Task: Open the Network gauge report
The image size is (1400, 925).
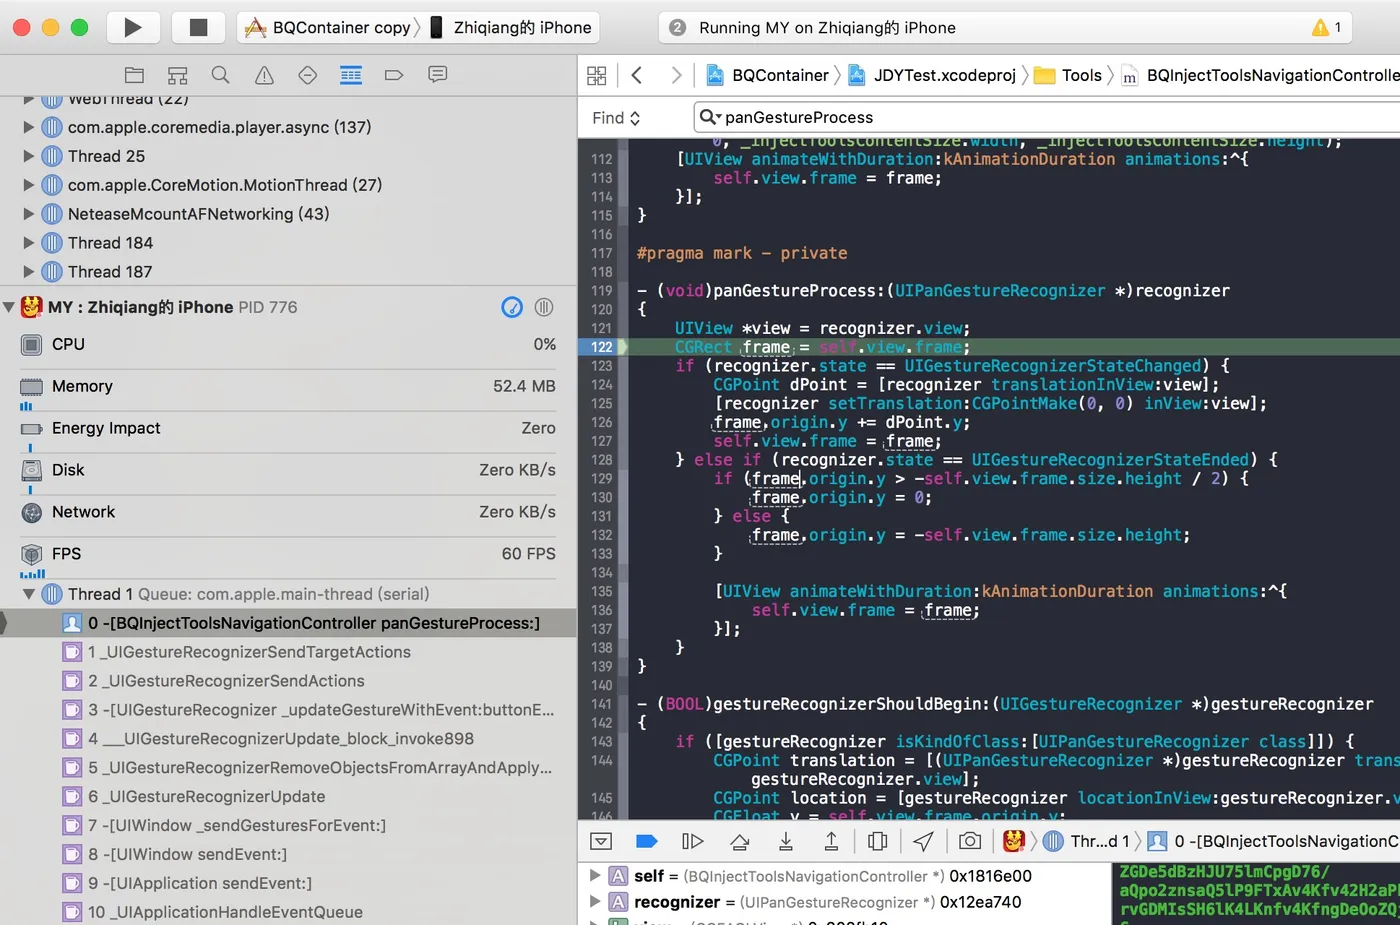Action: [288, 512]
